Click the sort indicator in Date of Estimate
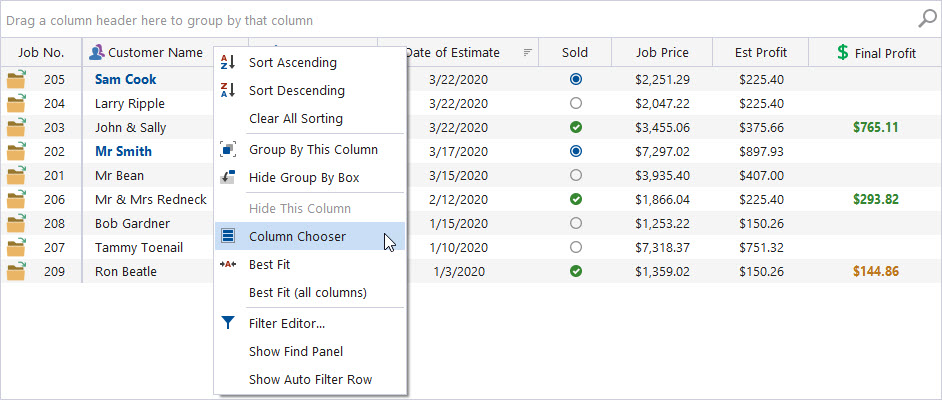This screenshot has width=942, height=400. (x=527, y=52)
